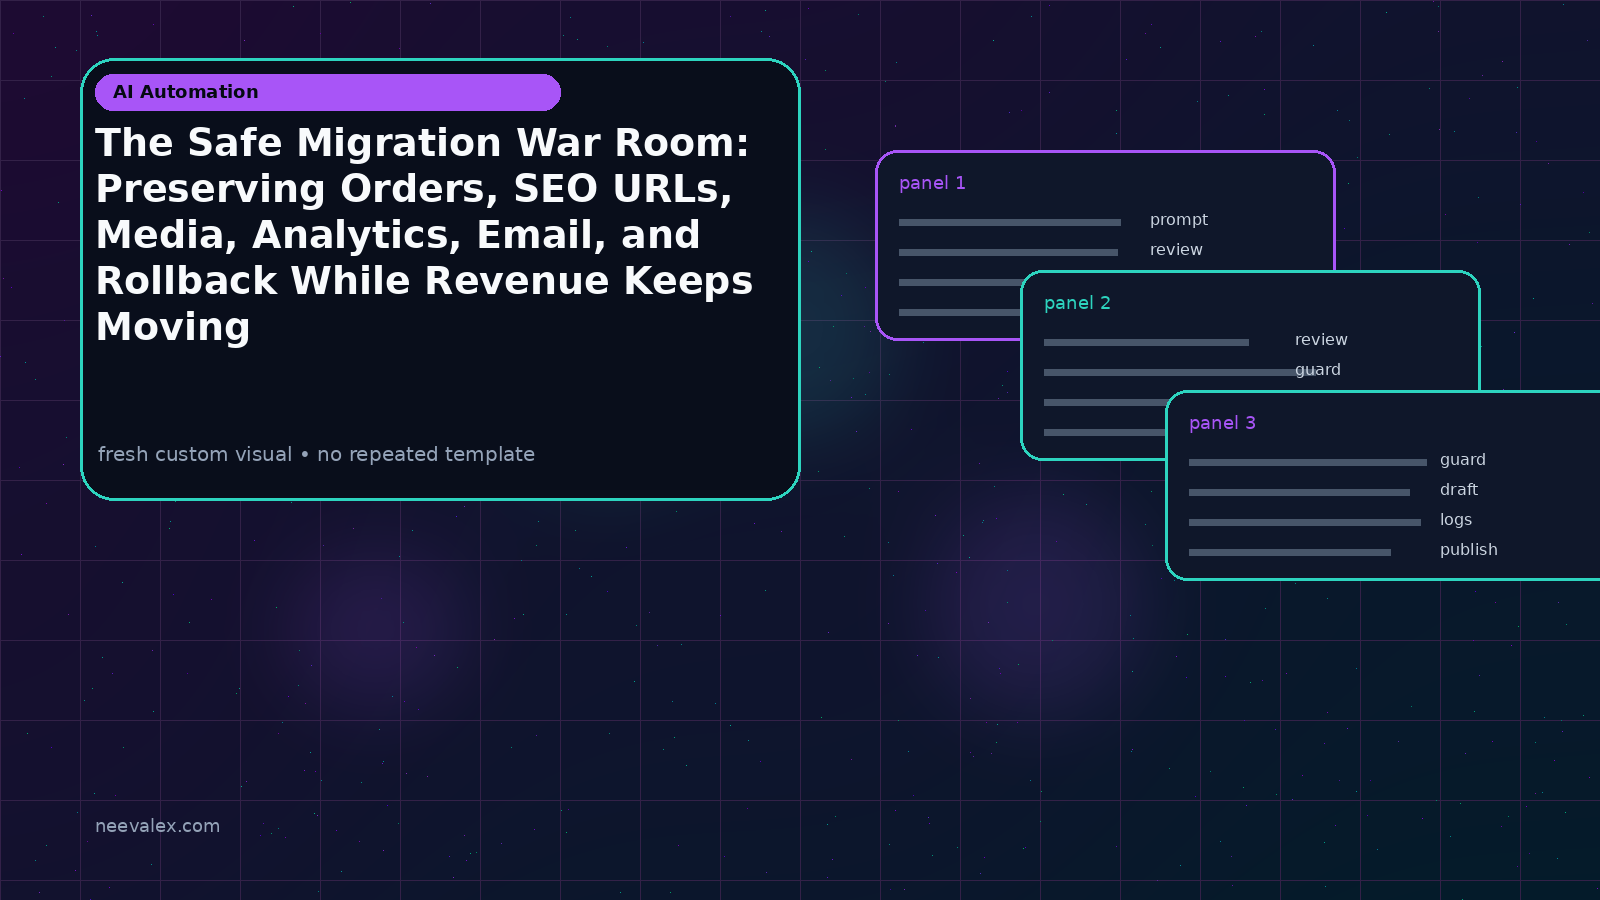Click 'review' label in panel 2
Image resolution: width=1600 pixels, height=900 pixels.
[x=1321, y=340]
